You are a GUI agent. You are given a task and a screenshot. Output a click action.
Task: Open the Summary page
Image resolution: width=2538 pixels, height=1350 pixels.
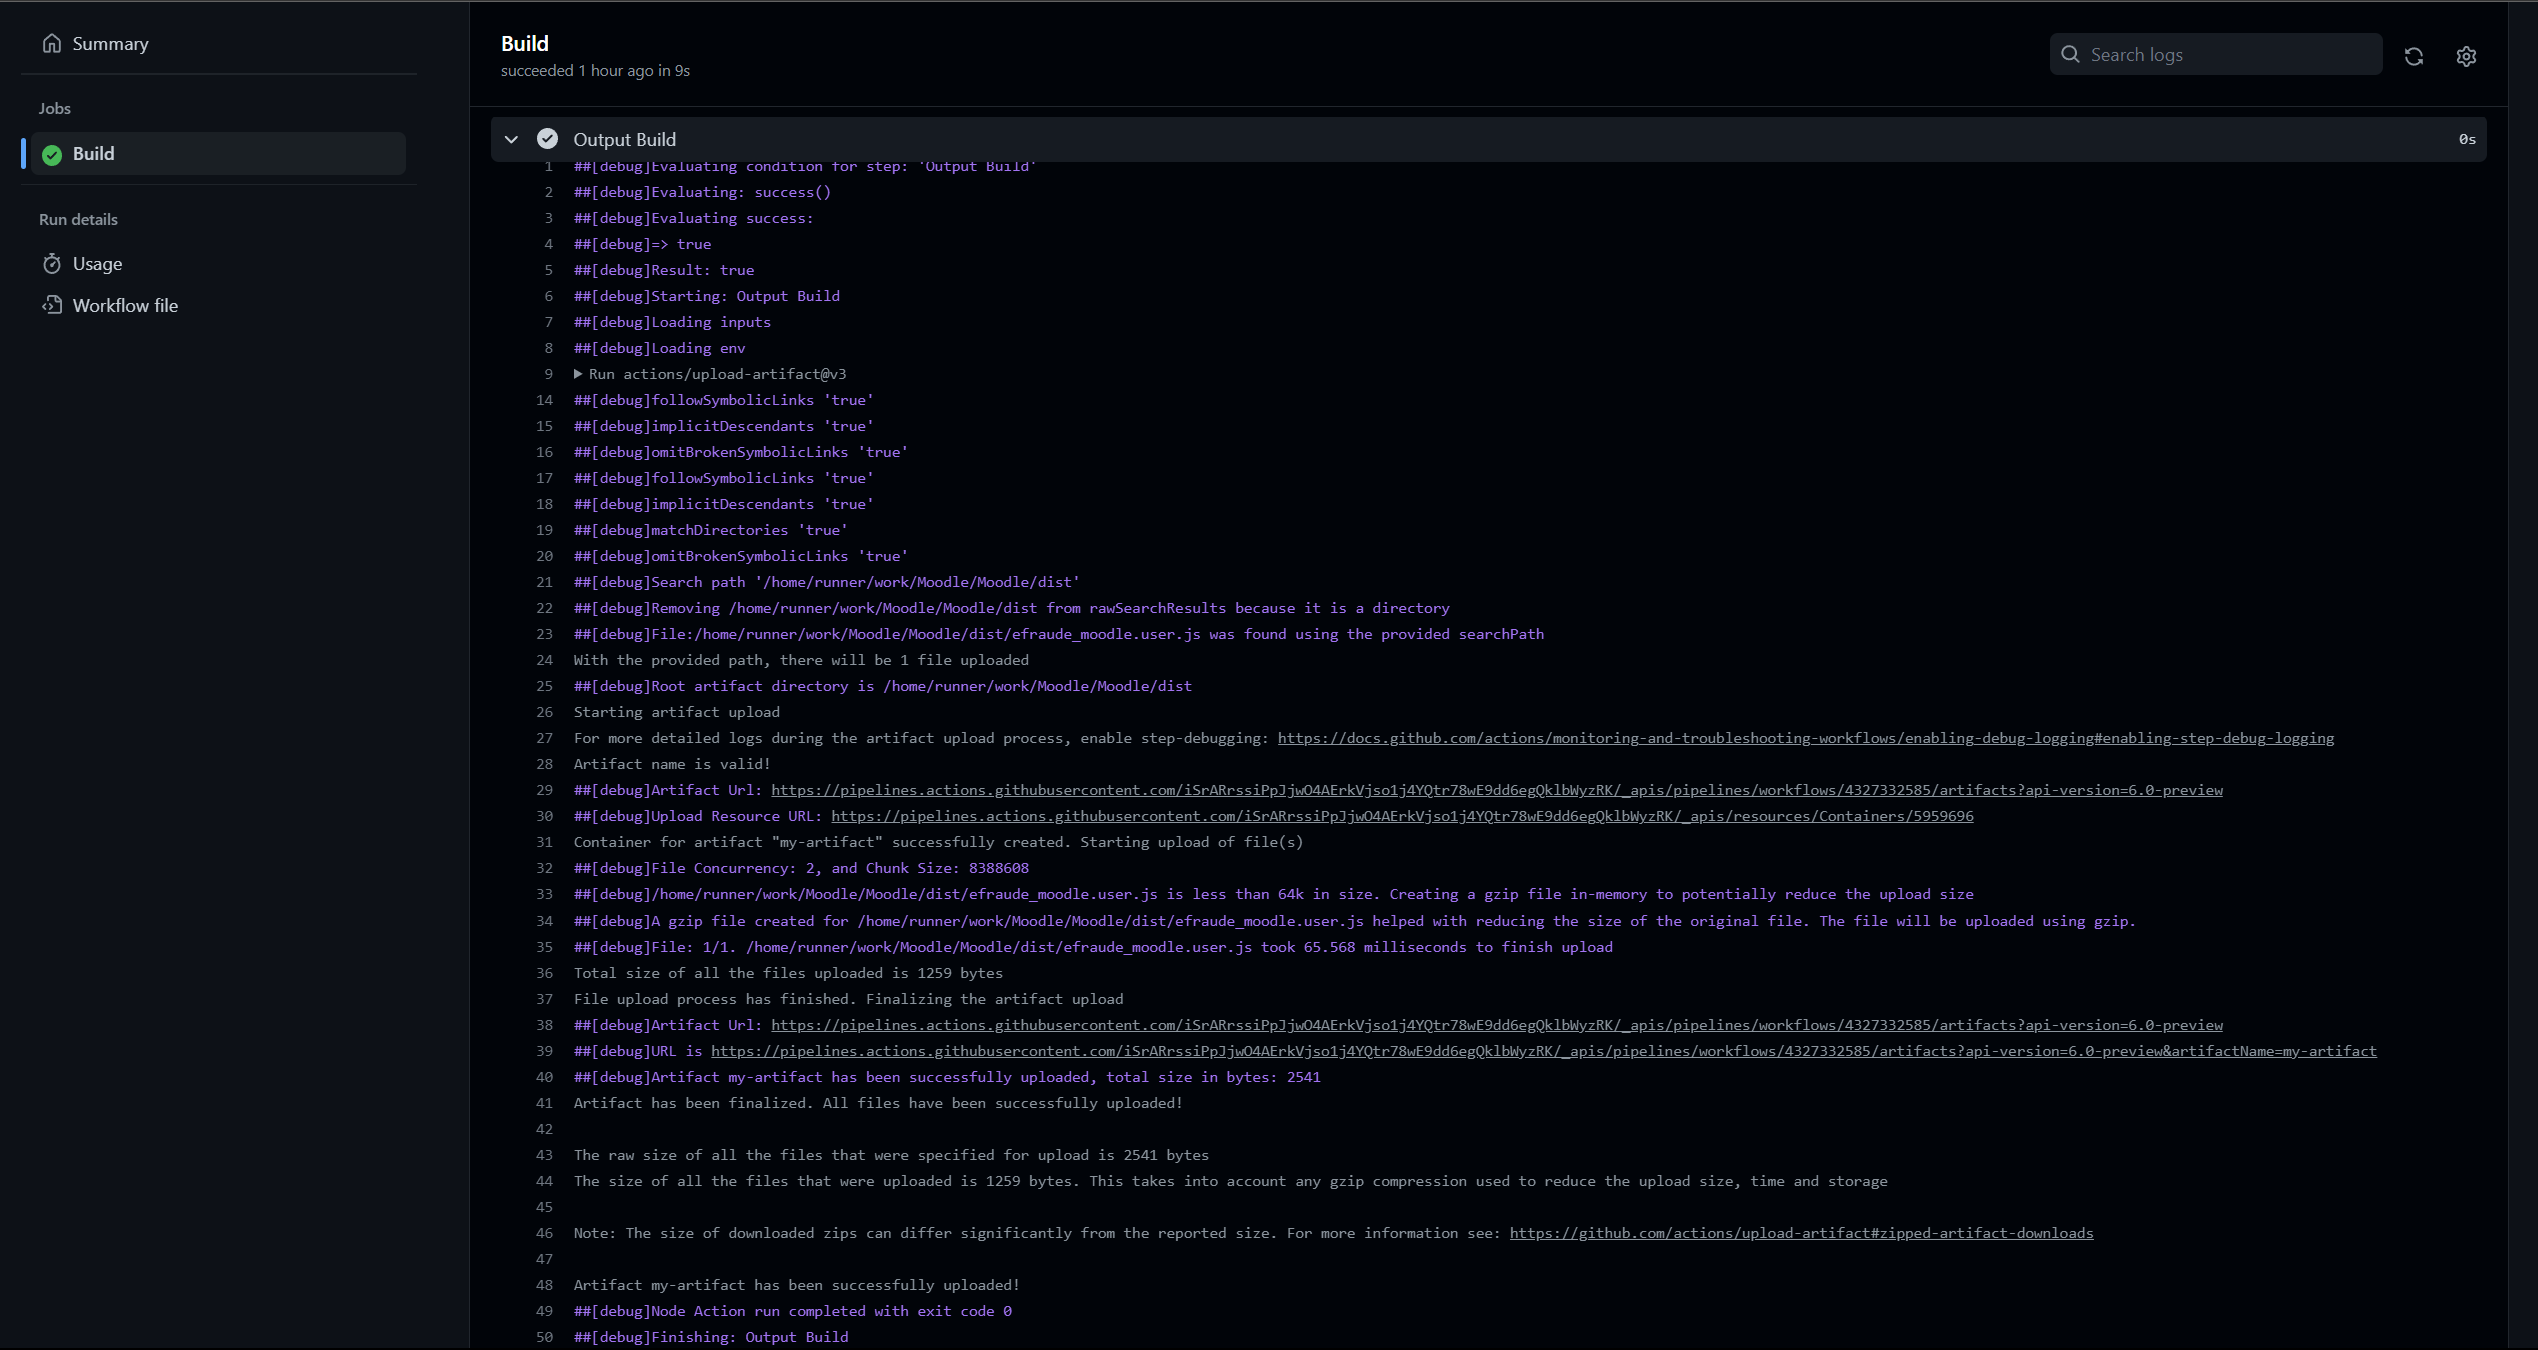(110, 44)
